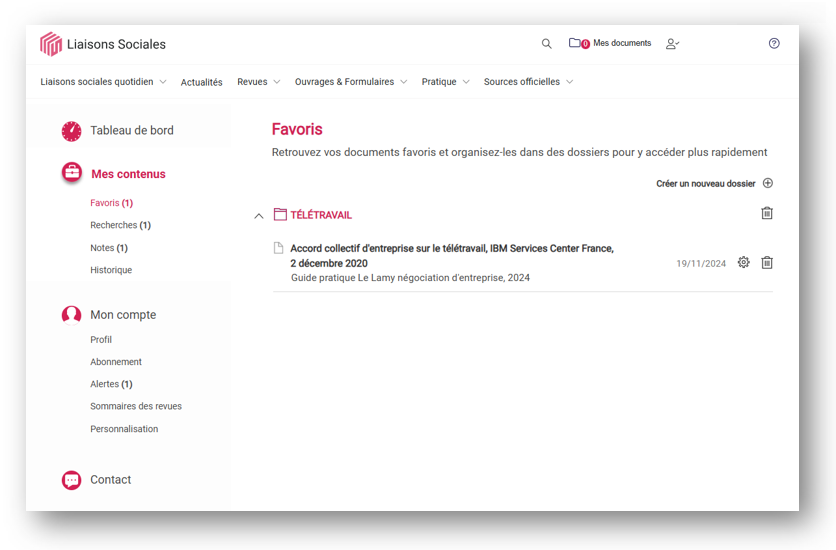Click Guide pratique Le Lamy négociation subtitle
This screenshot has height=550, width=836.
pos(410,278)
